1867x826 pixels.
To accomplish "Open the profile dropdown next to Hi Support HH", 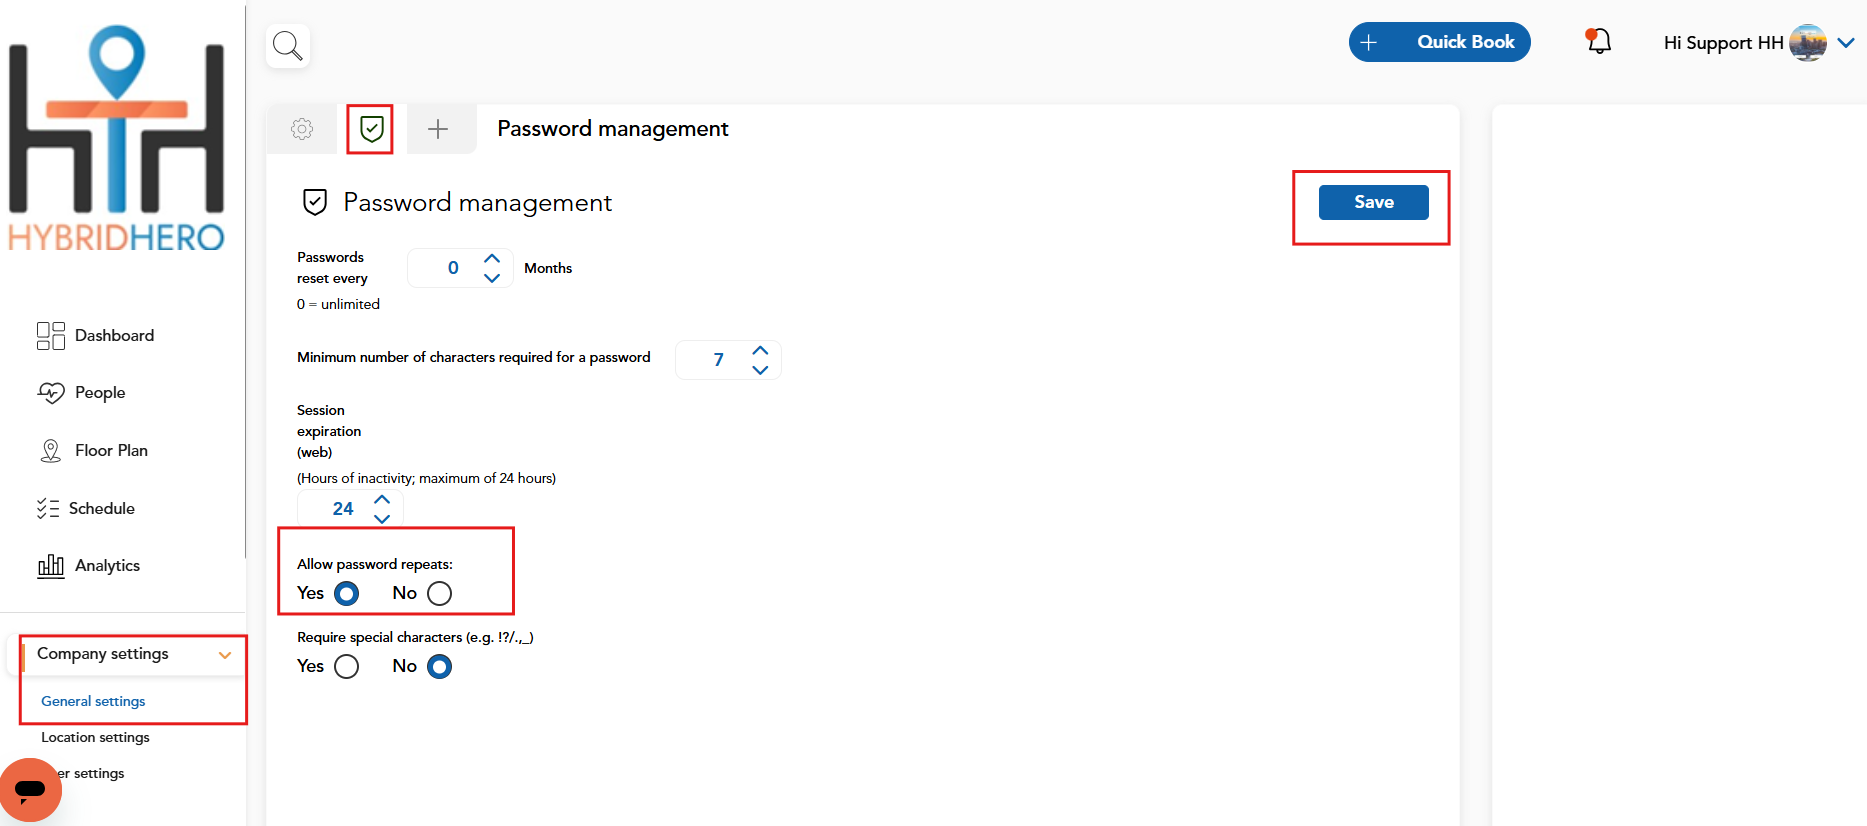I will [x=1845, y=43].
